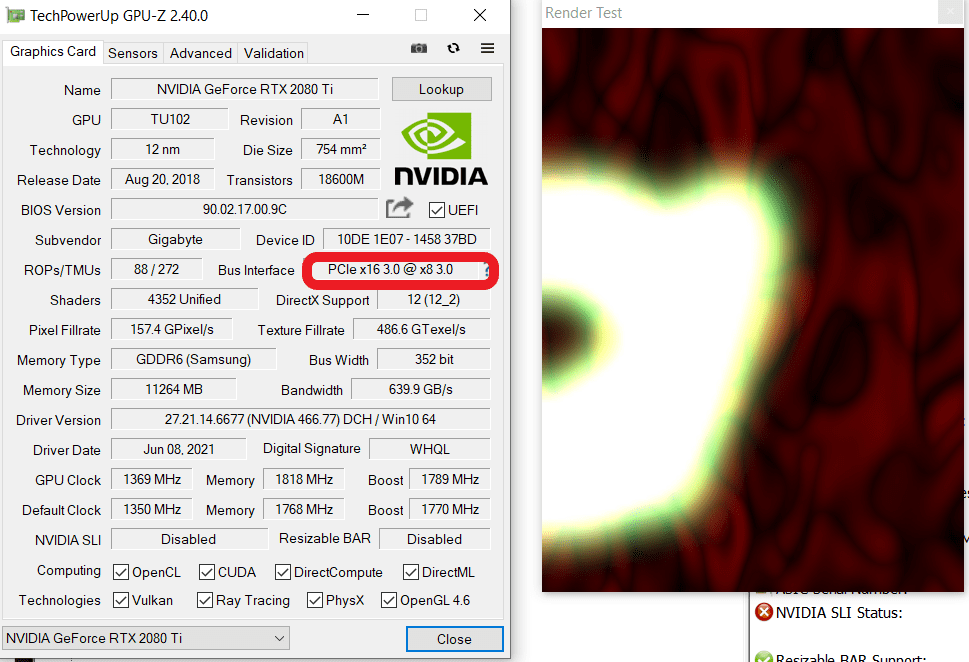Click the Memory Type value GDDR6 (Samsung)
Screen dimensions: 969x662
193,359
